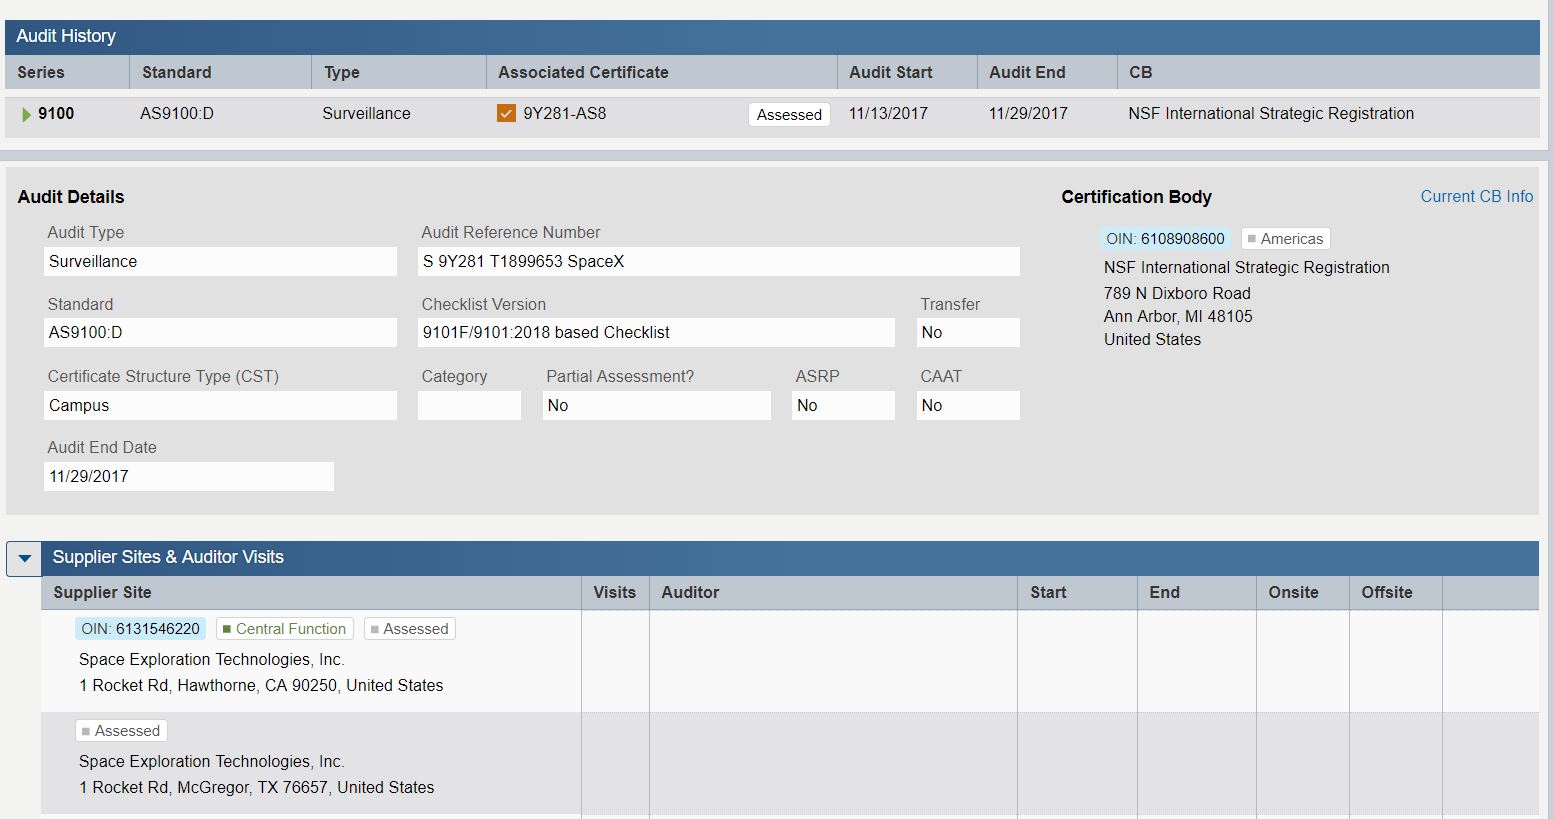The width and height of the screenshot is (1554, 819).
Task: Toggle the 9Y281-AS8 certificate checkbox
Action: (506, 114)
